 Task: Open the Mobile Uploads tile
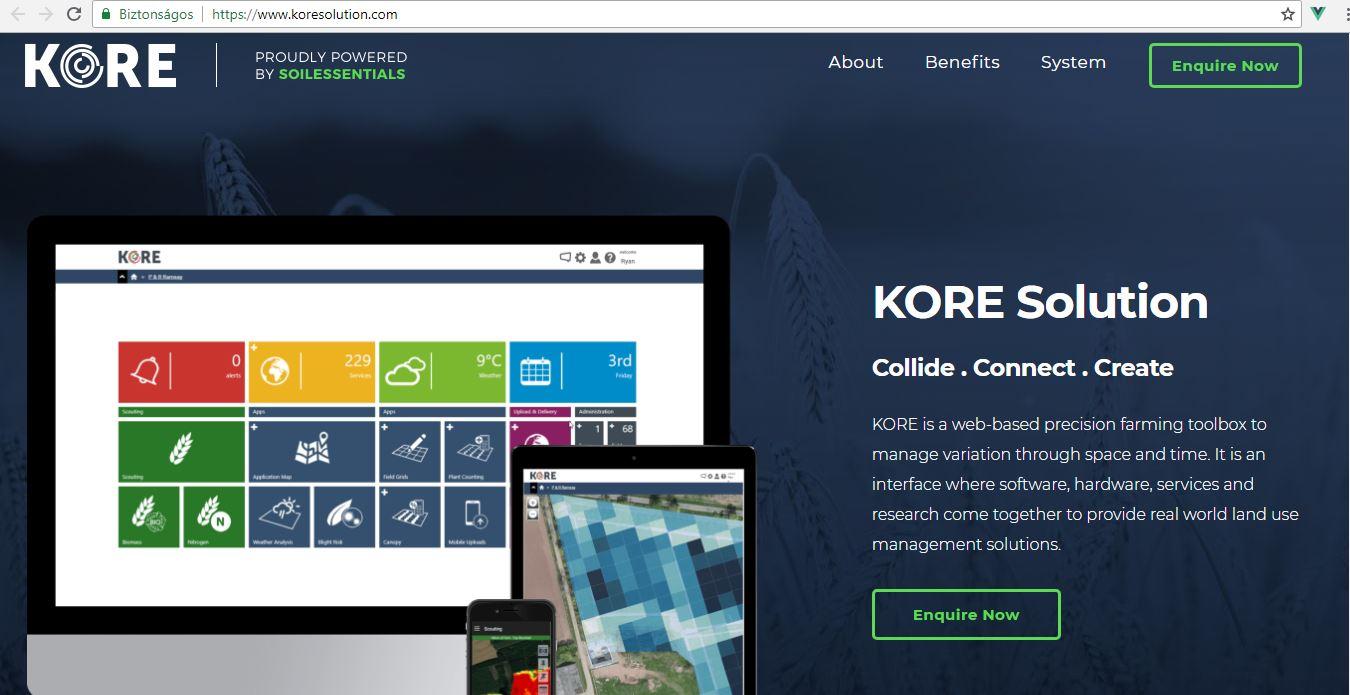tap(475, 517)
